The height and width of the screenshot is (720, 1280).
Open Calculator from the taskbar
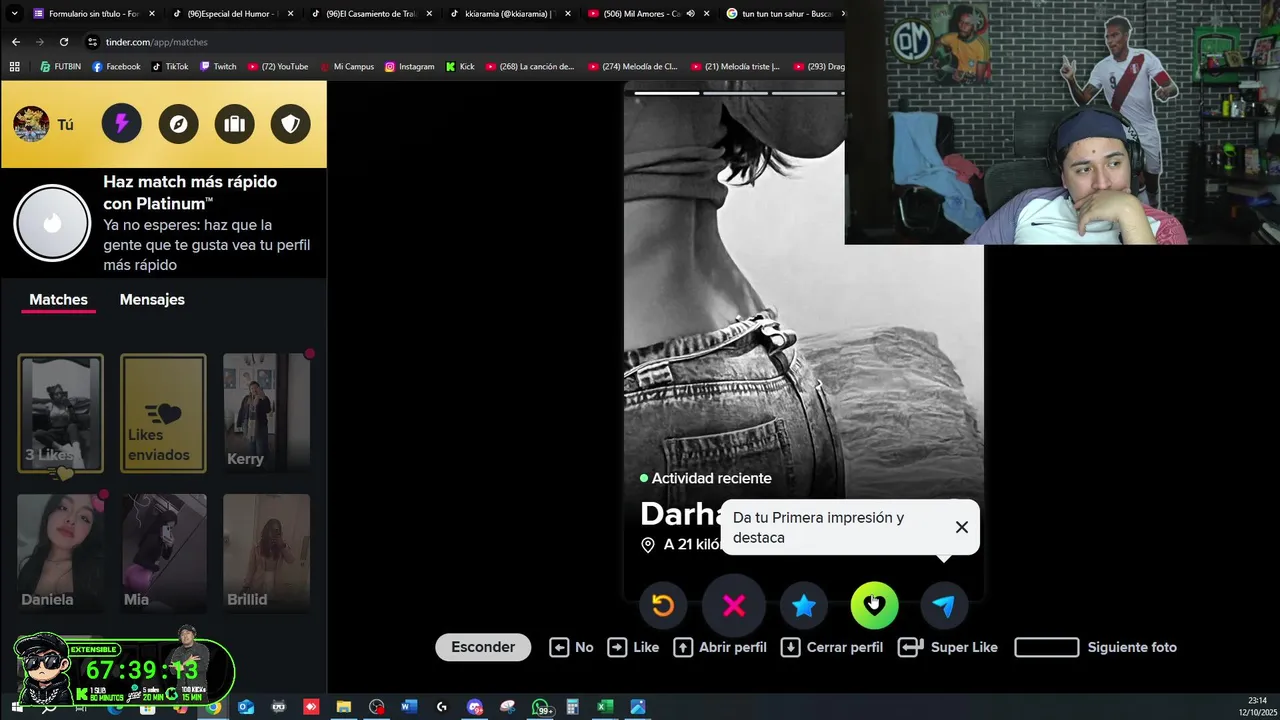click(573, 707)
